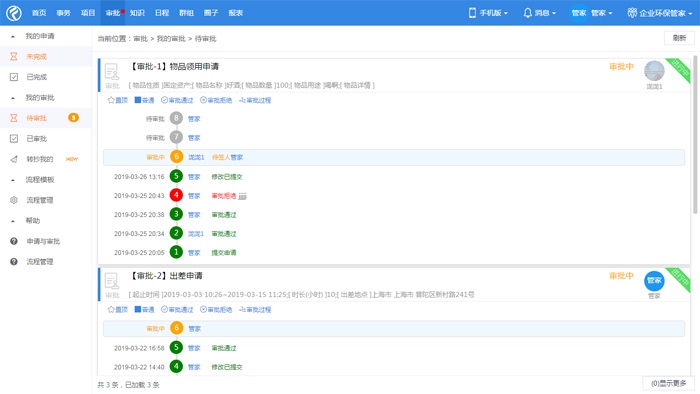Click the app logo in the top-left corner
This screenshot has width=700, height=394.
[x=14, y=13]
